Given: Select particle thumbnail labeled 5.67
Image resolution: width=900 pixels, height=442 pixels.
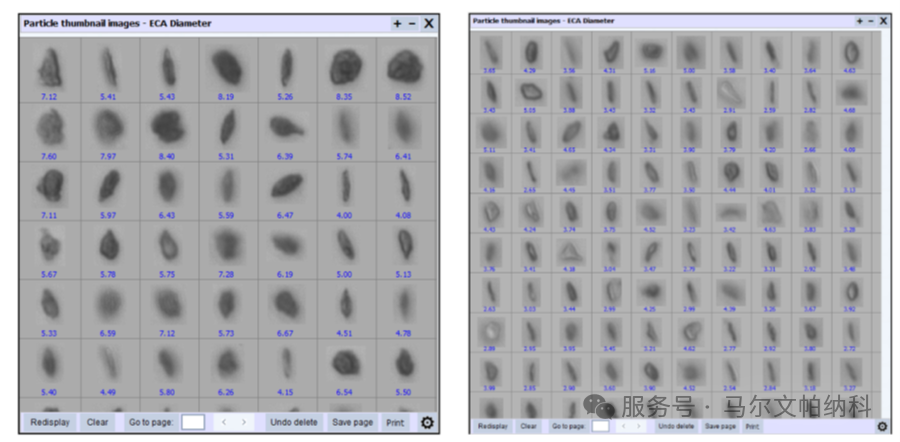Looking at the screenshot, I should tap(51, 246).
